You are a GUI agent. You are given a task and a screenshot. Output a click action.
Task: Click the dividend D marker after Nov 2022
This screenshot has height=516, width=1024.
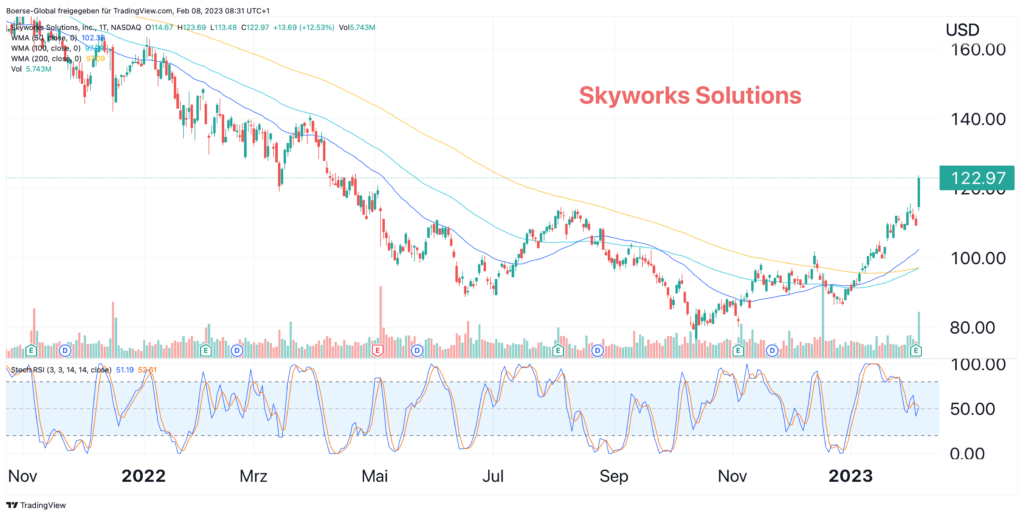(x=773, y=351)
